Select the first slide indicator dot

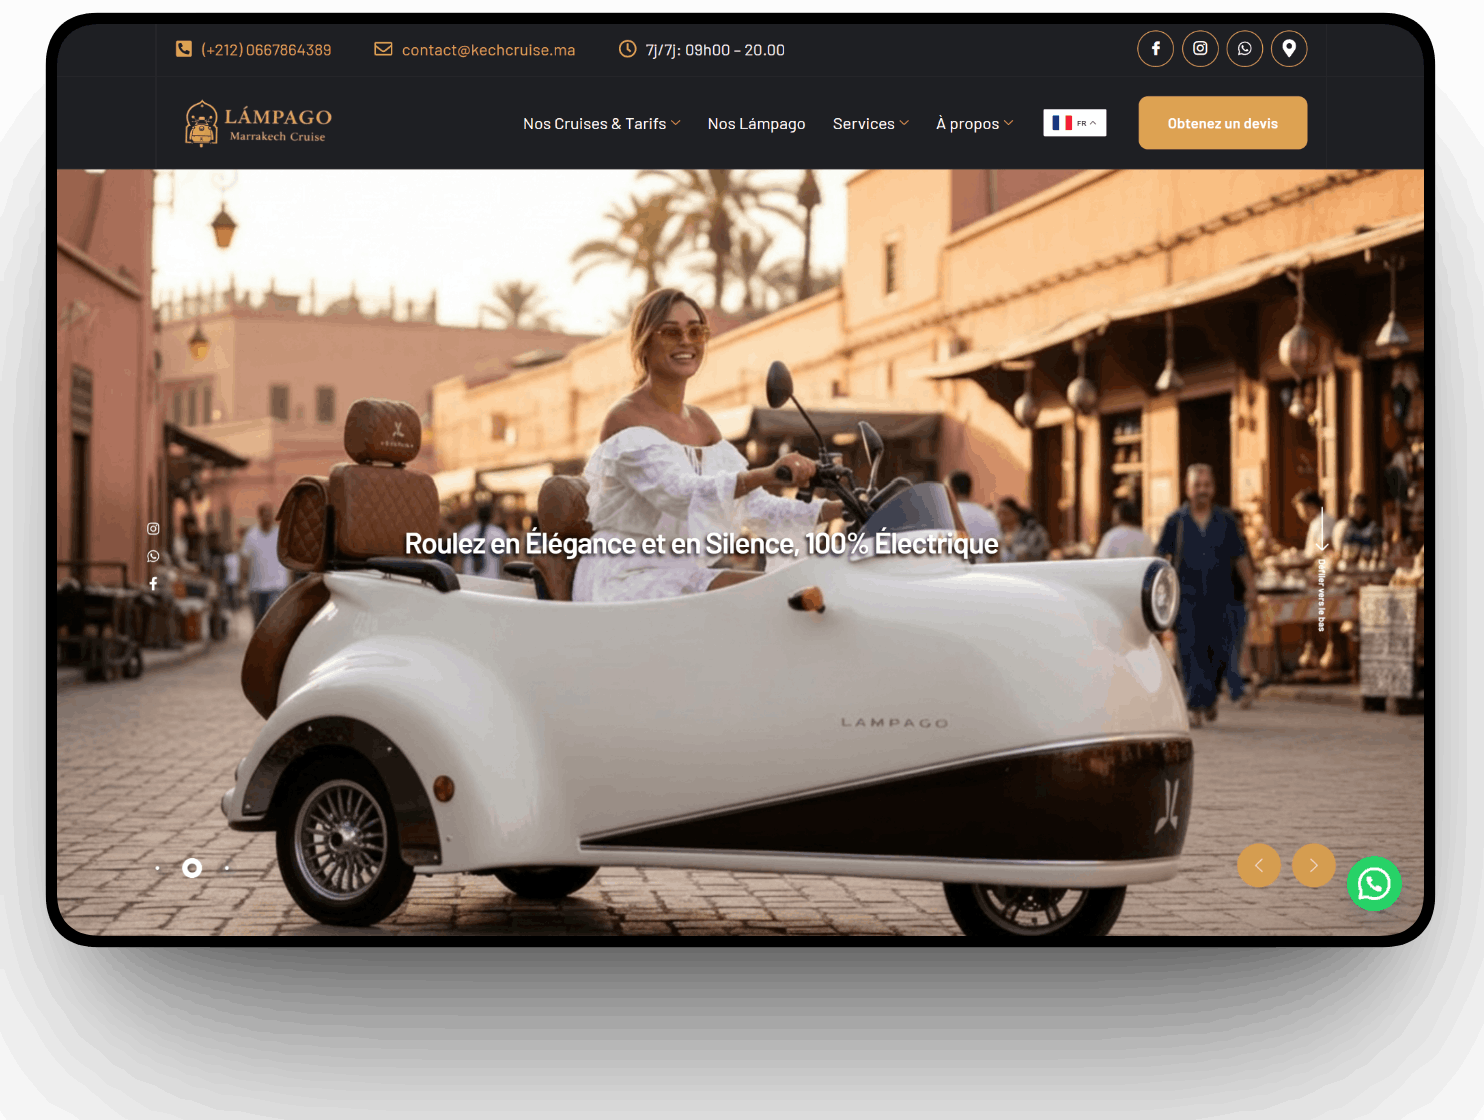pos(157,868)
